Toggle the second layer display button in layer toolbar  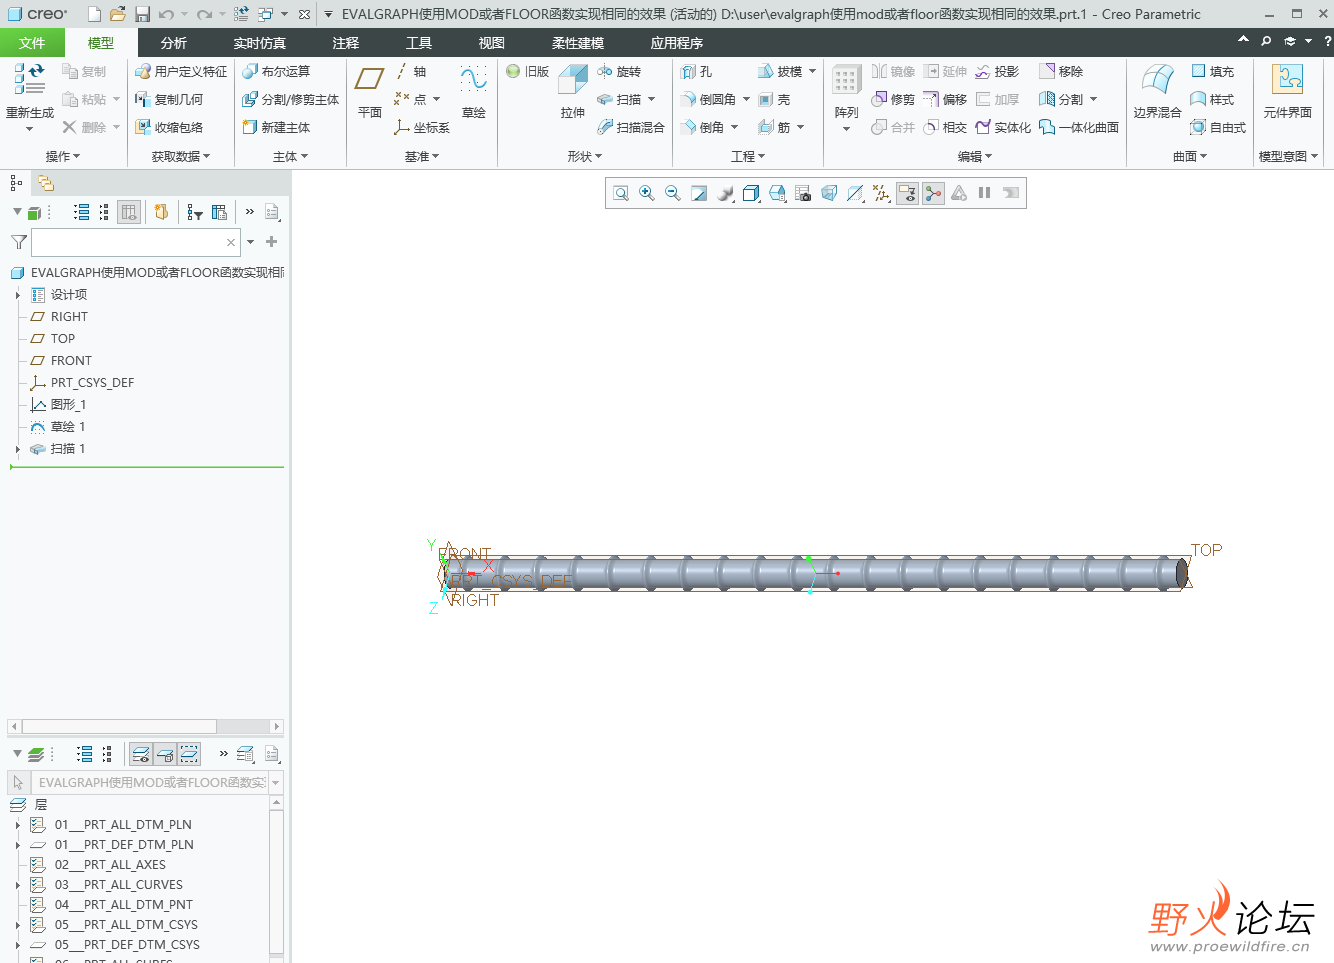pyautogui.click(x=165, y=754)
